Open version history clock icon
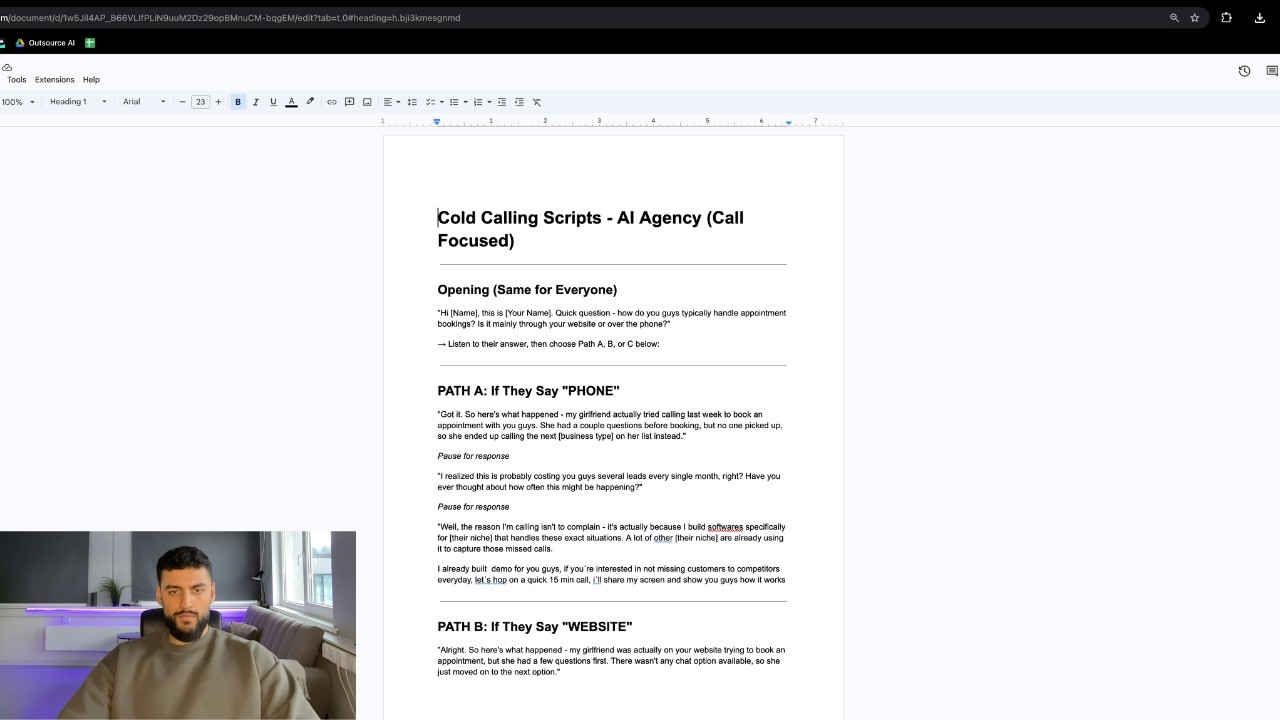The height and width of the screenshot is (720, 1280). [x=1244, y=71]
